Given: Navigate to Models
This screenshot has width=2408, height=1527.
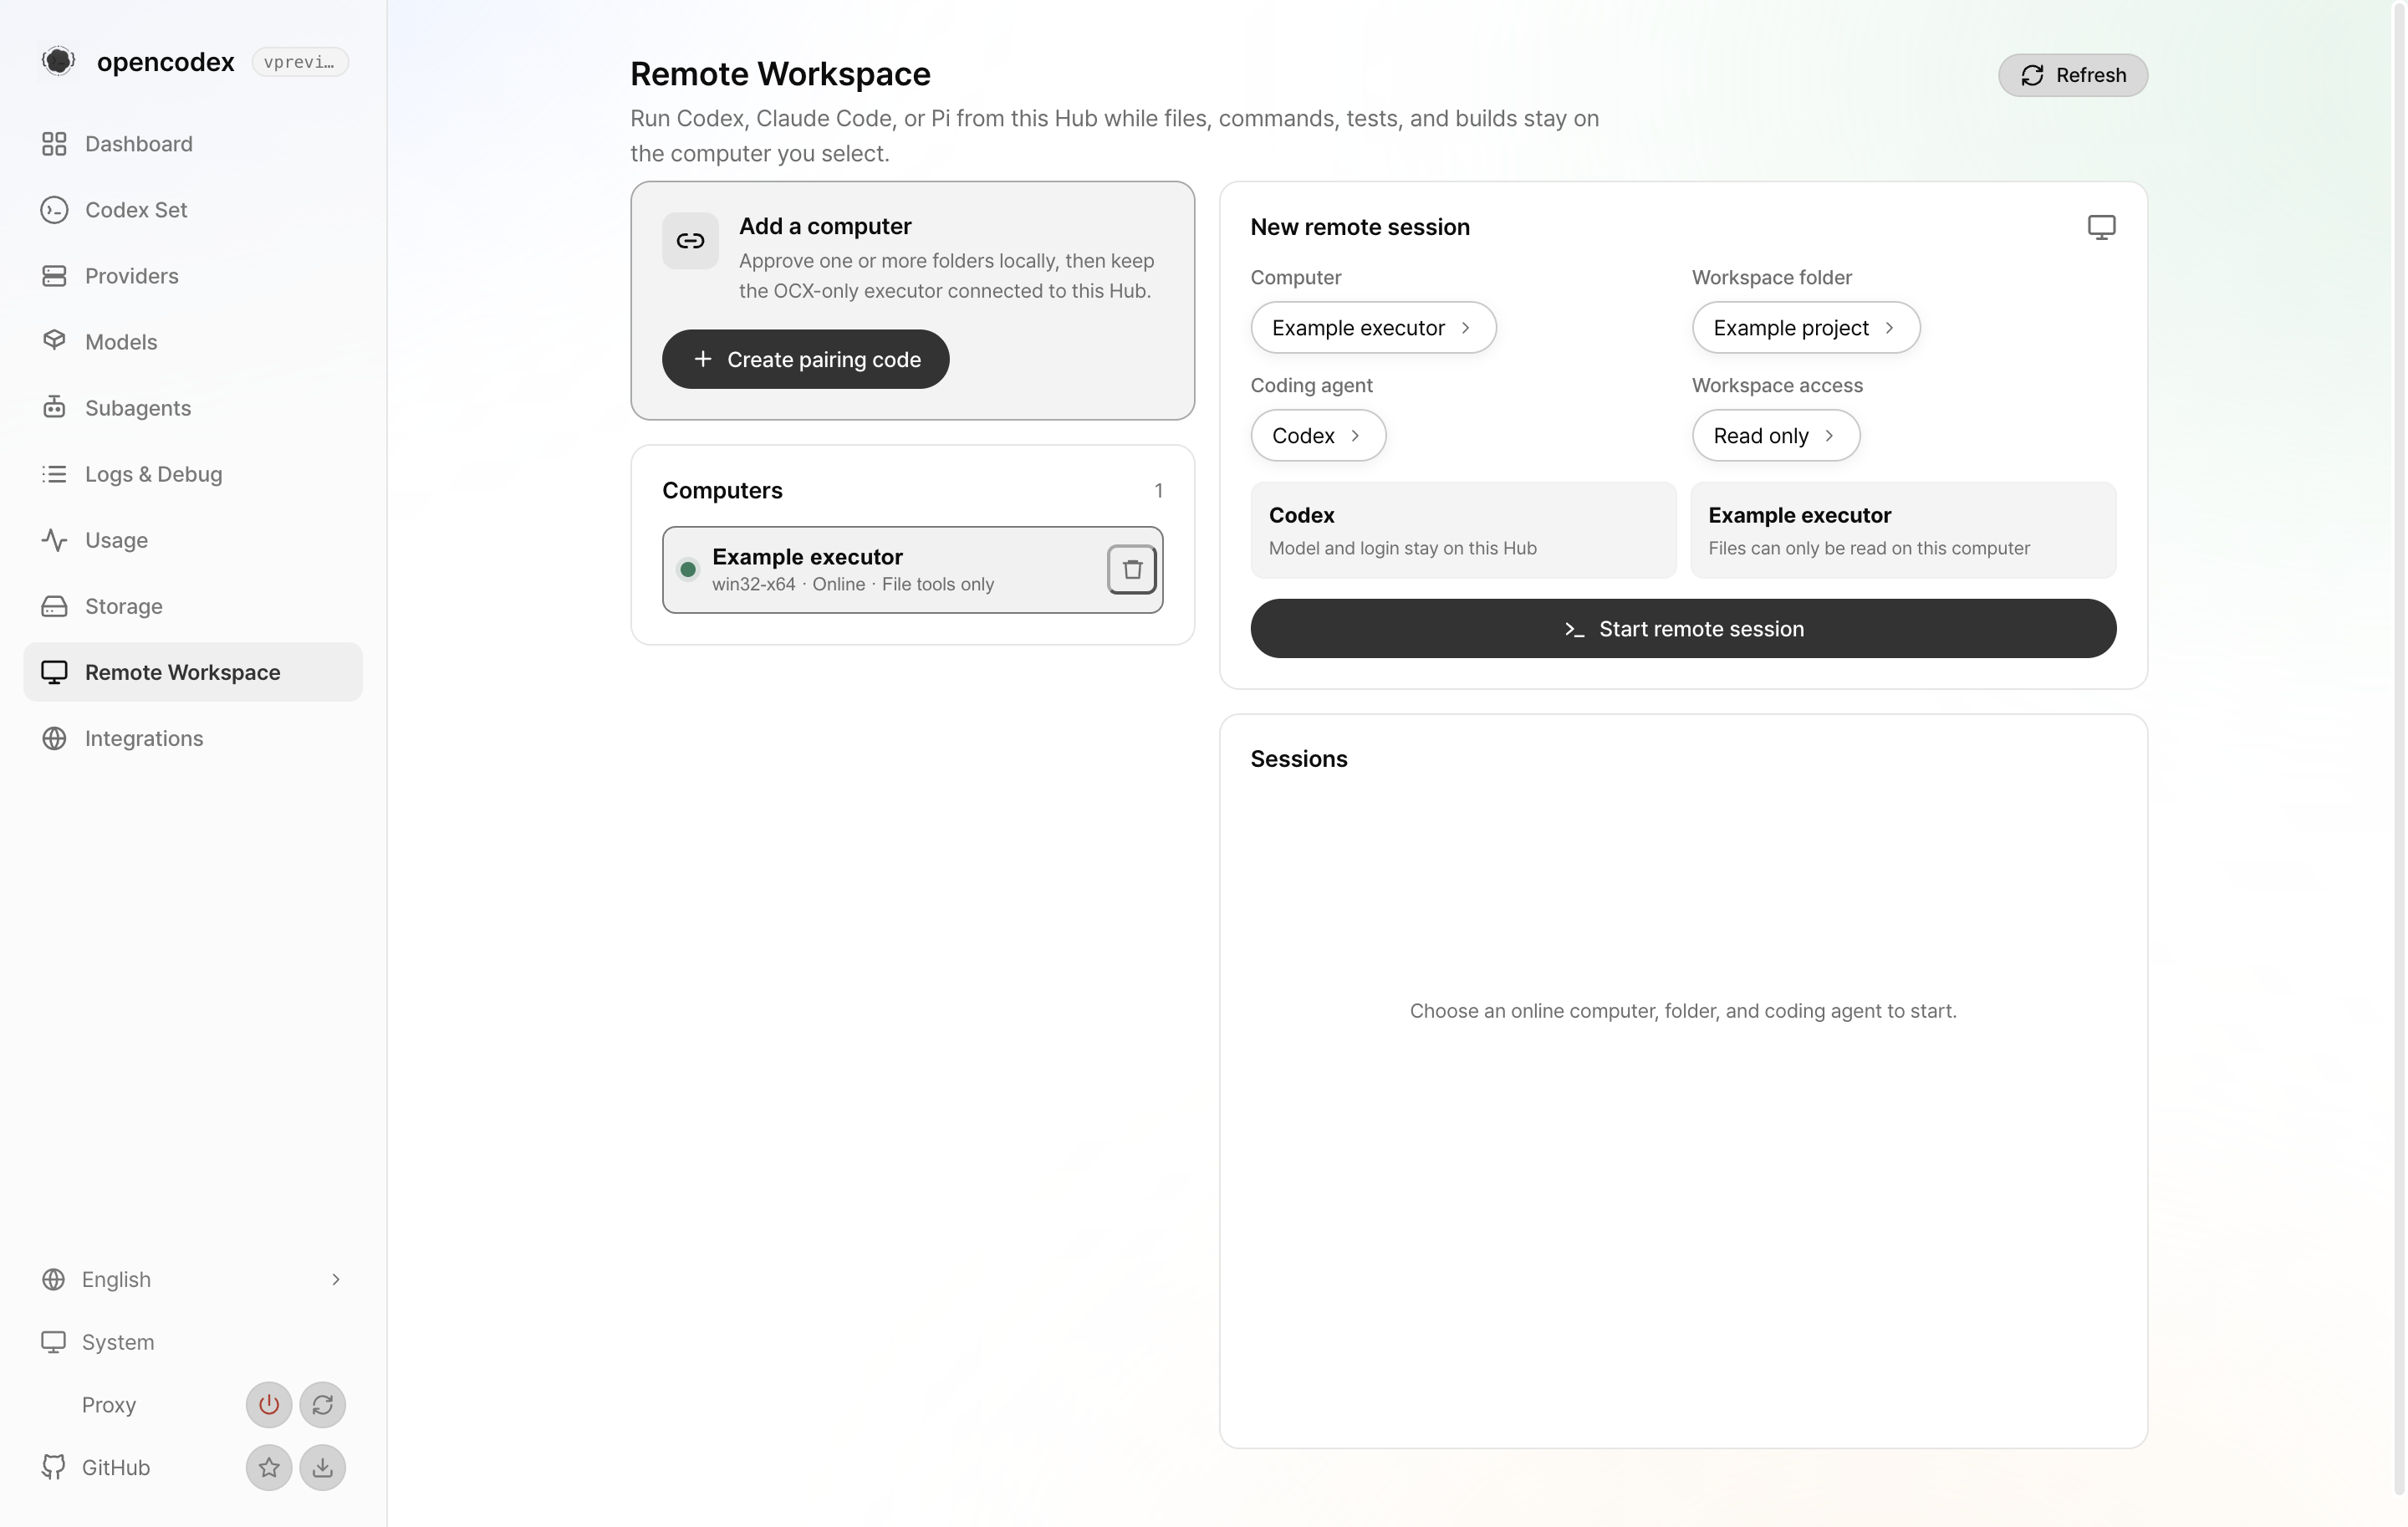Looking at the screenshot, I should 192,342.
